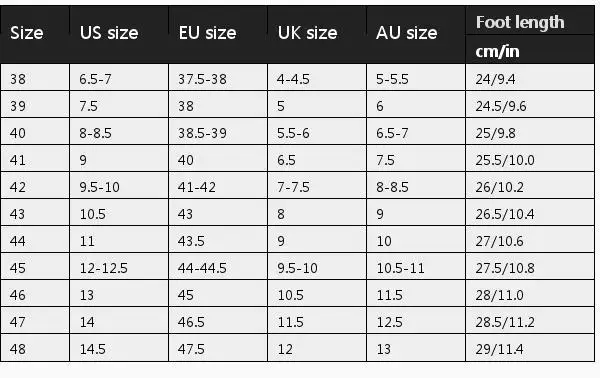Click AU size cell "10.5-11"
This screenshot has width=600, height=378.
click(x=416, y=266)
